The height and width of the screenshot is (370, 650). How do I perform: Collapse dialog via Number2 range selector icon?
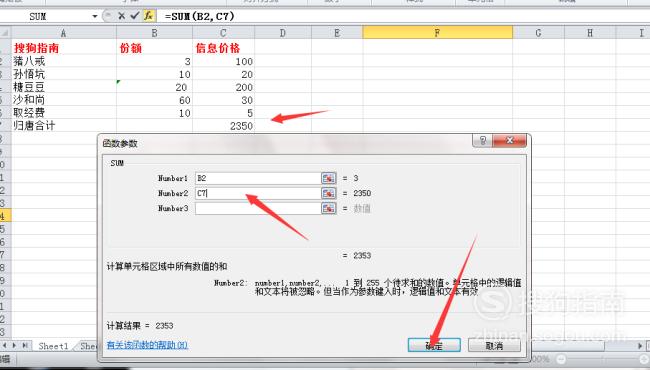coord(328,193)
